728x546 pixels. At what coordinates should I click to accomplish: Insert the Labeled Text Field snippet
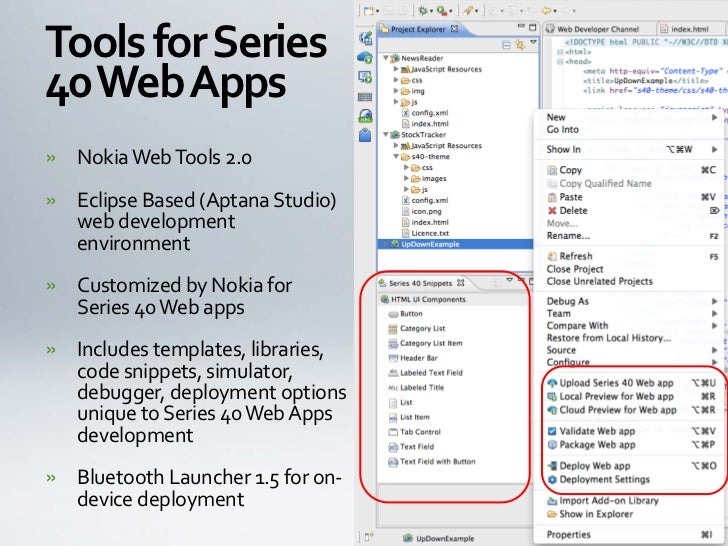click(425, 373)
